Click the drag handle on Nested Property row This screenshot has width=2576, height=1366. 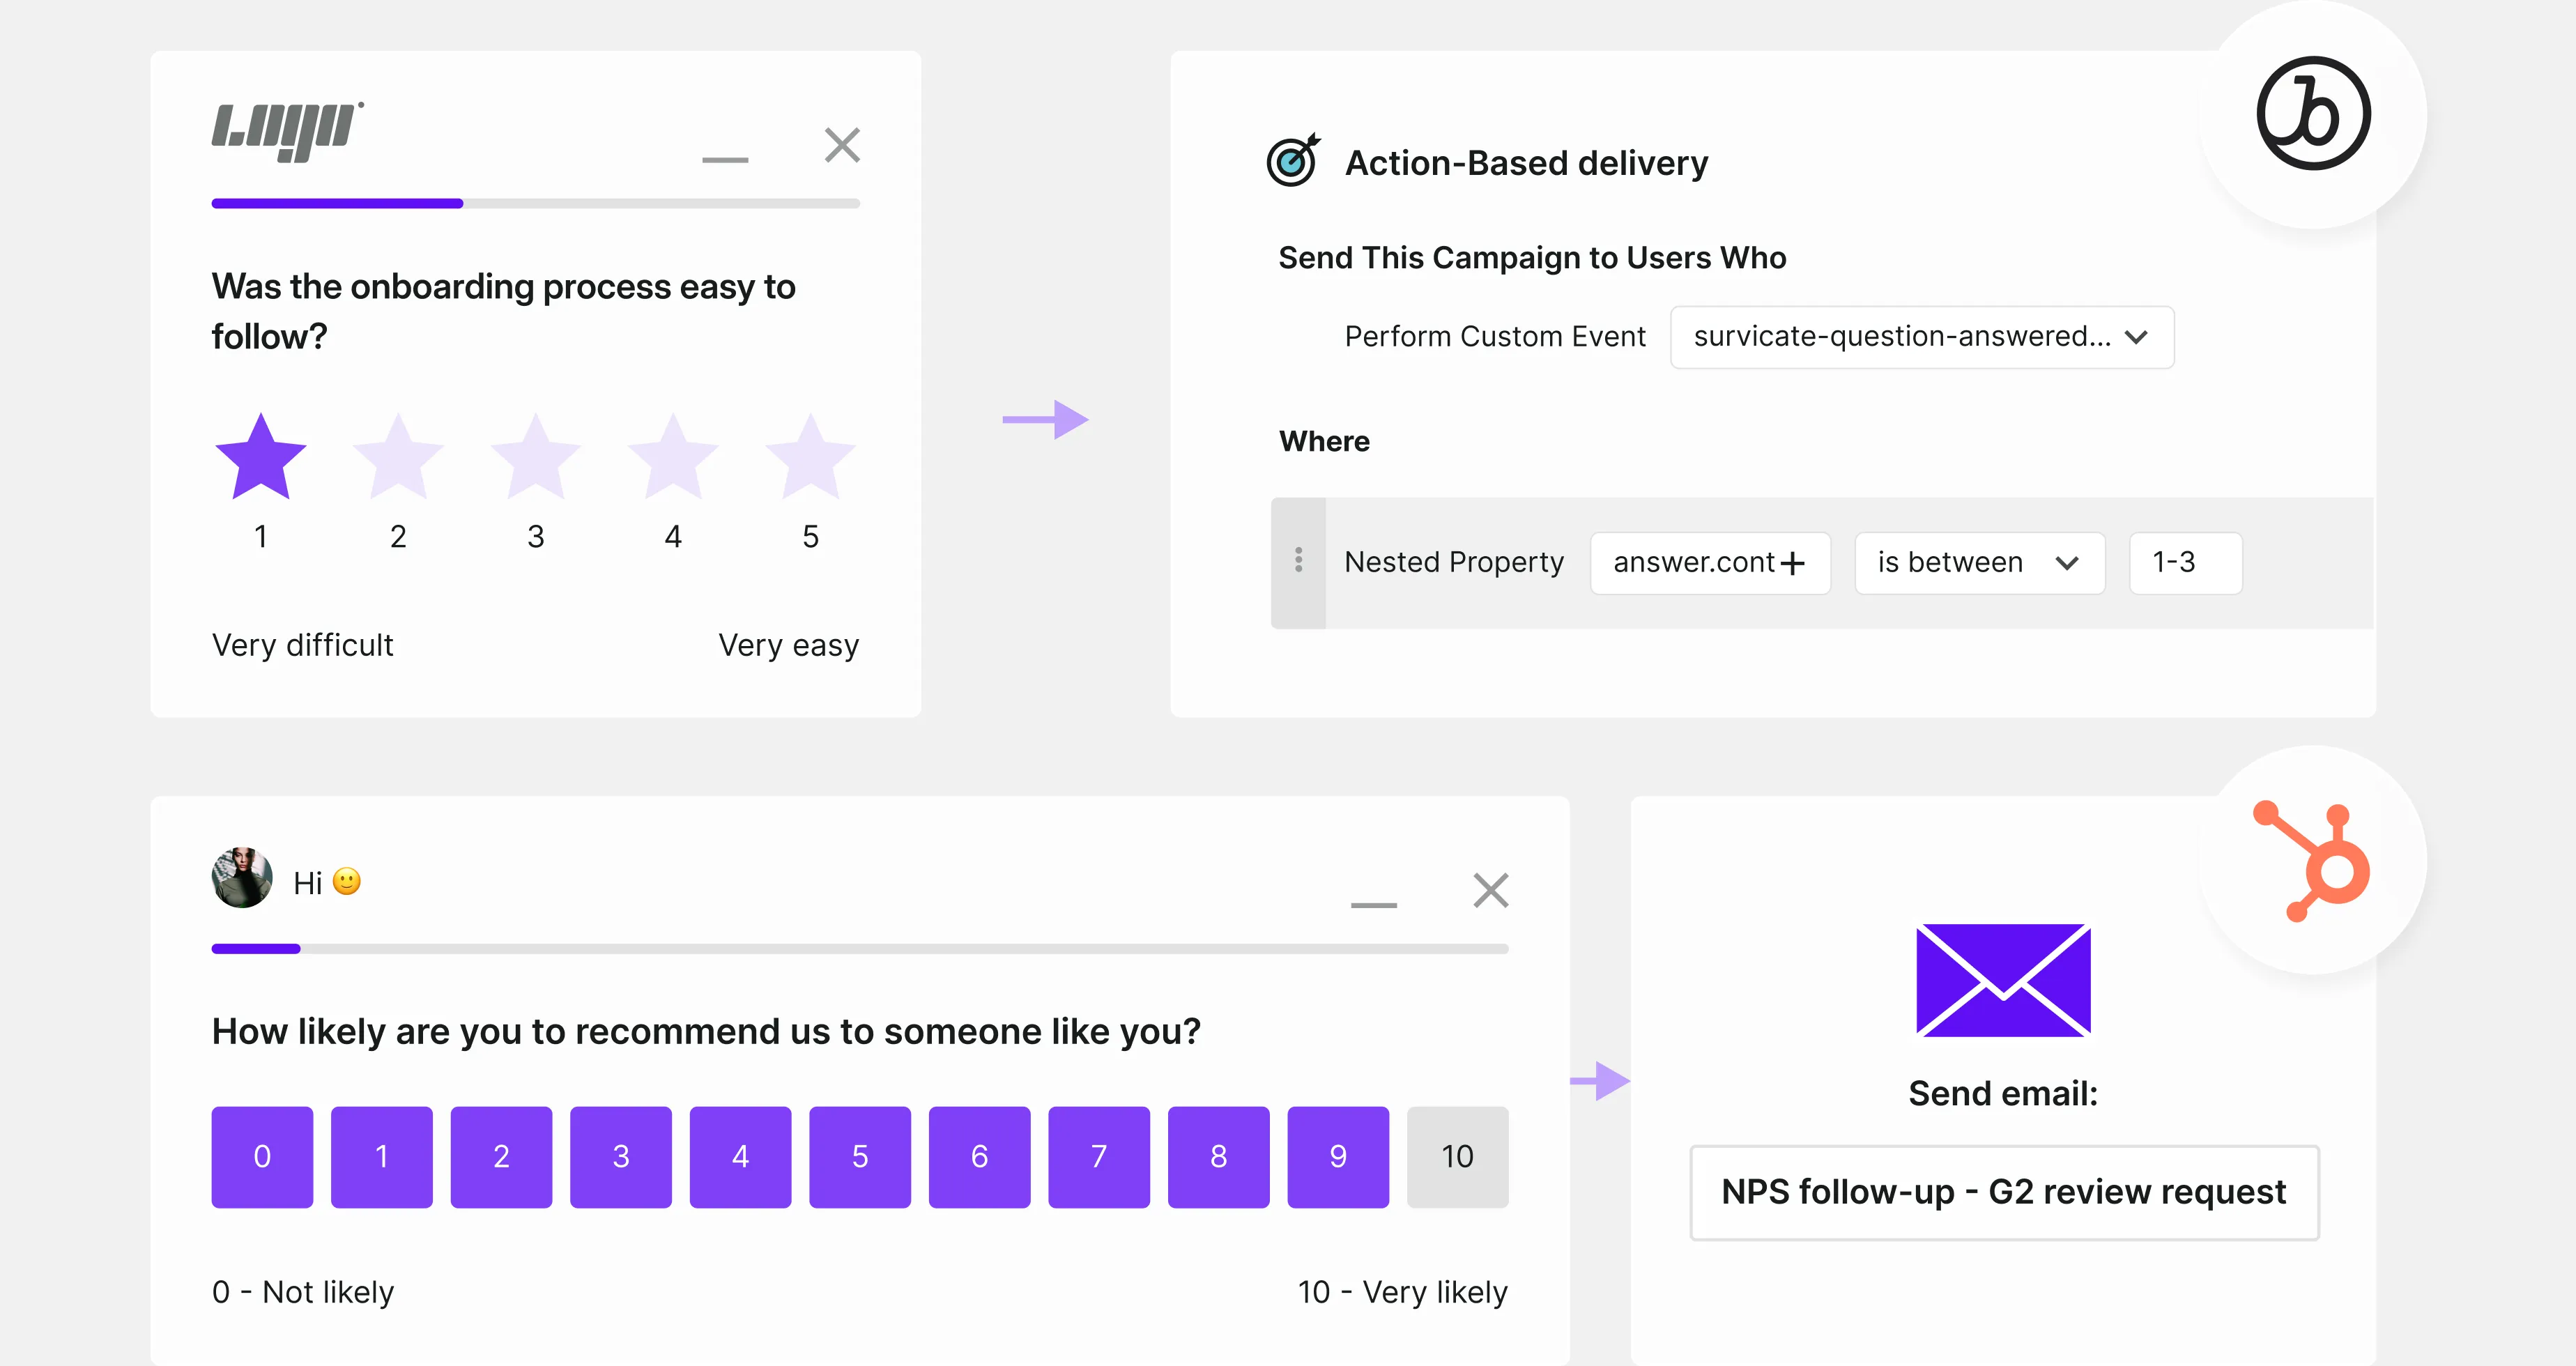click(1298, 561)
